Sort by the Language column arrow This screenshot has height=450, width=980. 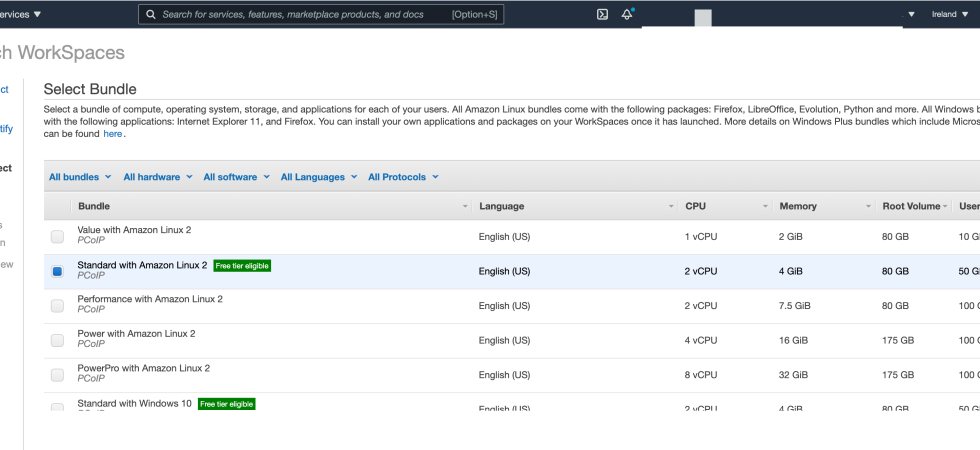(x=671, y=206)
